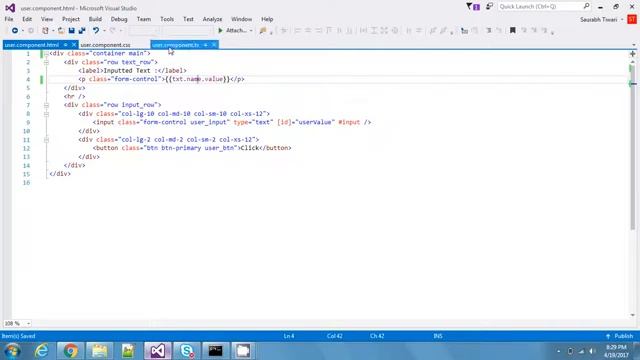The height and width of the screenshot is (360, 640).
Task: Open the Undo history dropdown arrow
Action: 104,31
